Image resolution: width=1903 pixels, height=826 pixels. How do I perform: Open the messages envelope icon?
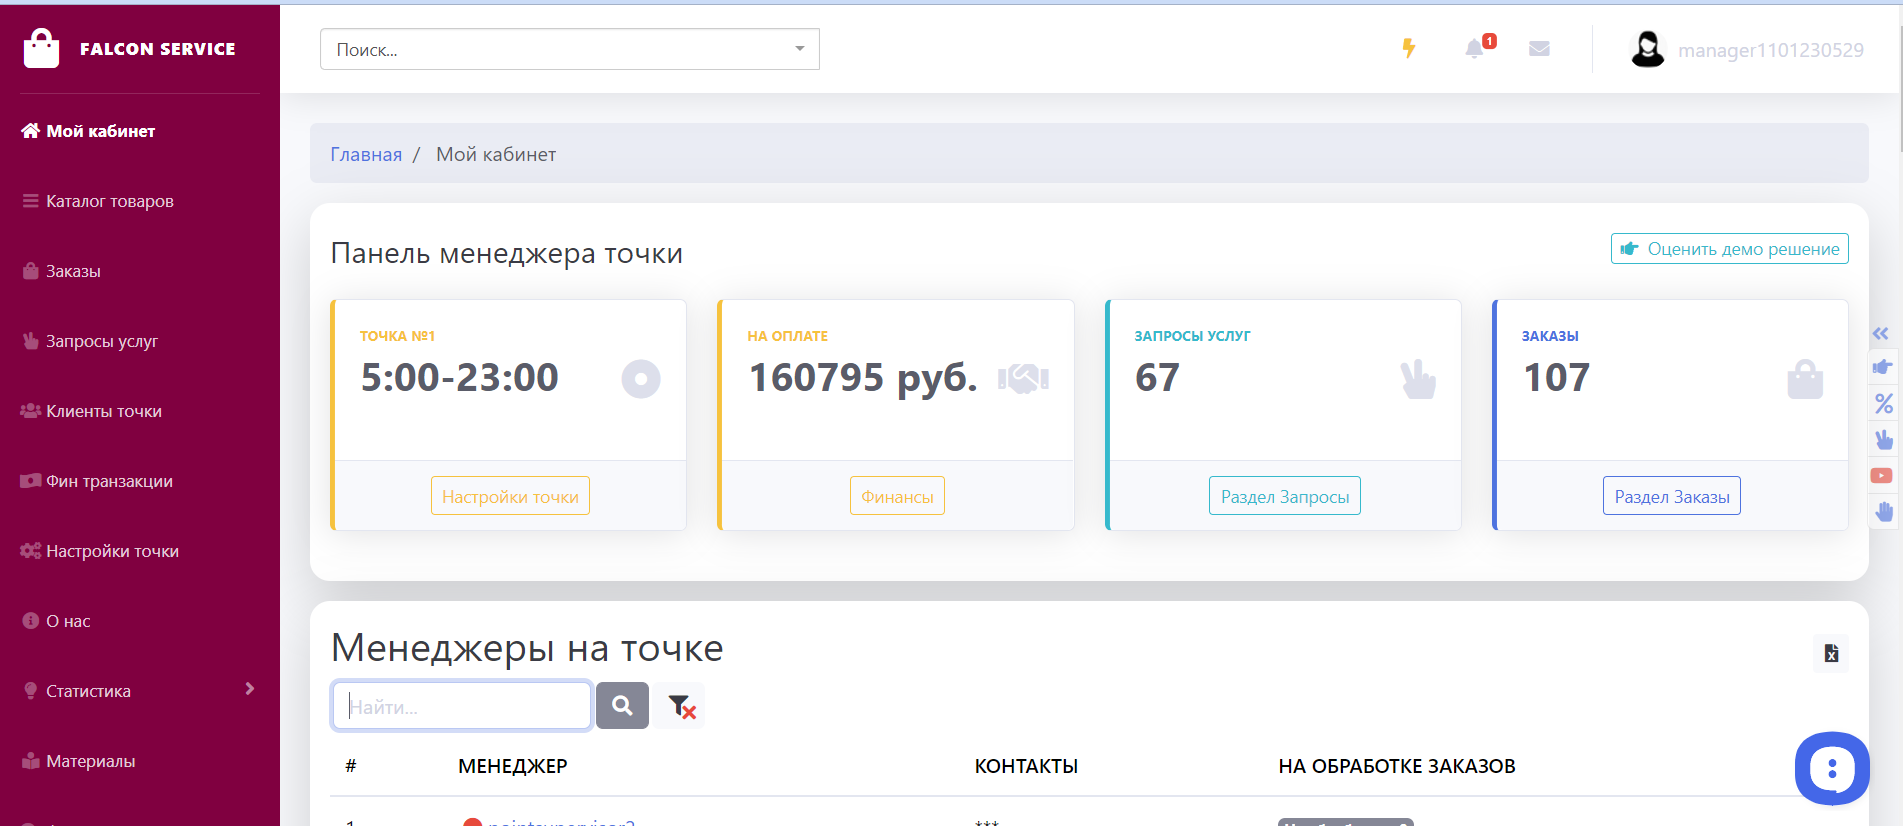1539,48
